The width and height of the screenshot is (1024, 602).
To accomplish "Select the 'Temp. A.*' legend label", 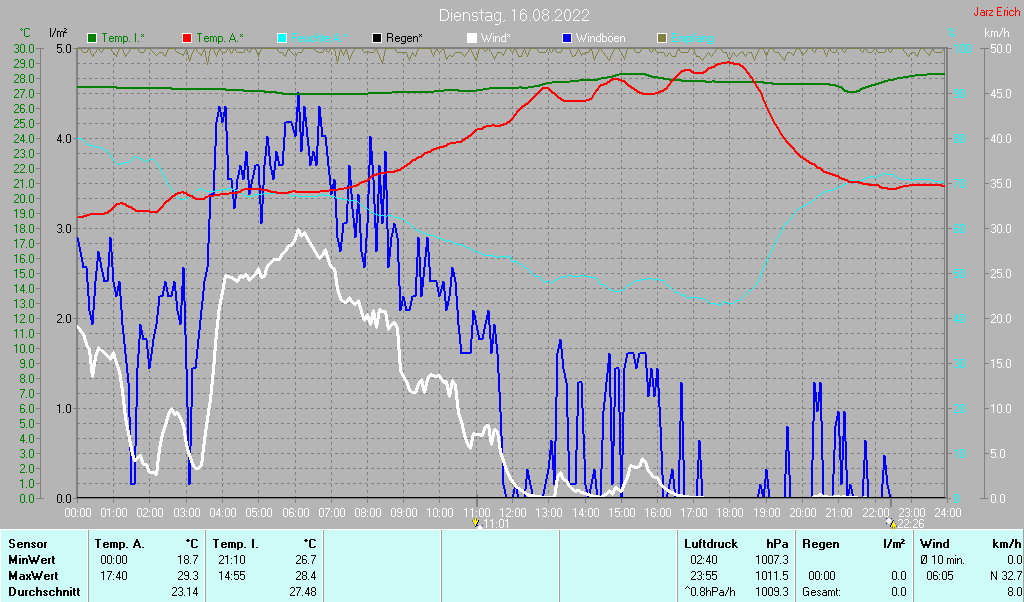I will (220, 39).
